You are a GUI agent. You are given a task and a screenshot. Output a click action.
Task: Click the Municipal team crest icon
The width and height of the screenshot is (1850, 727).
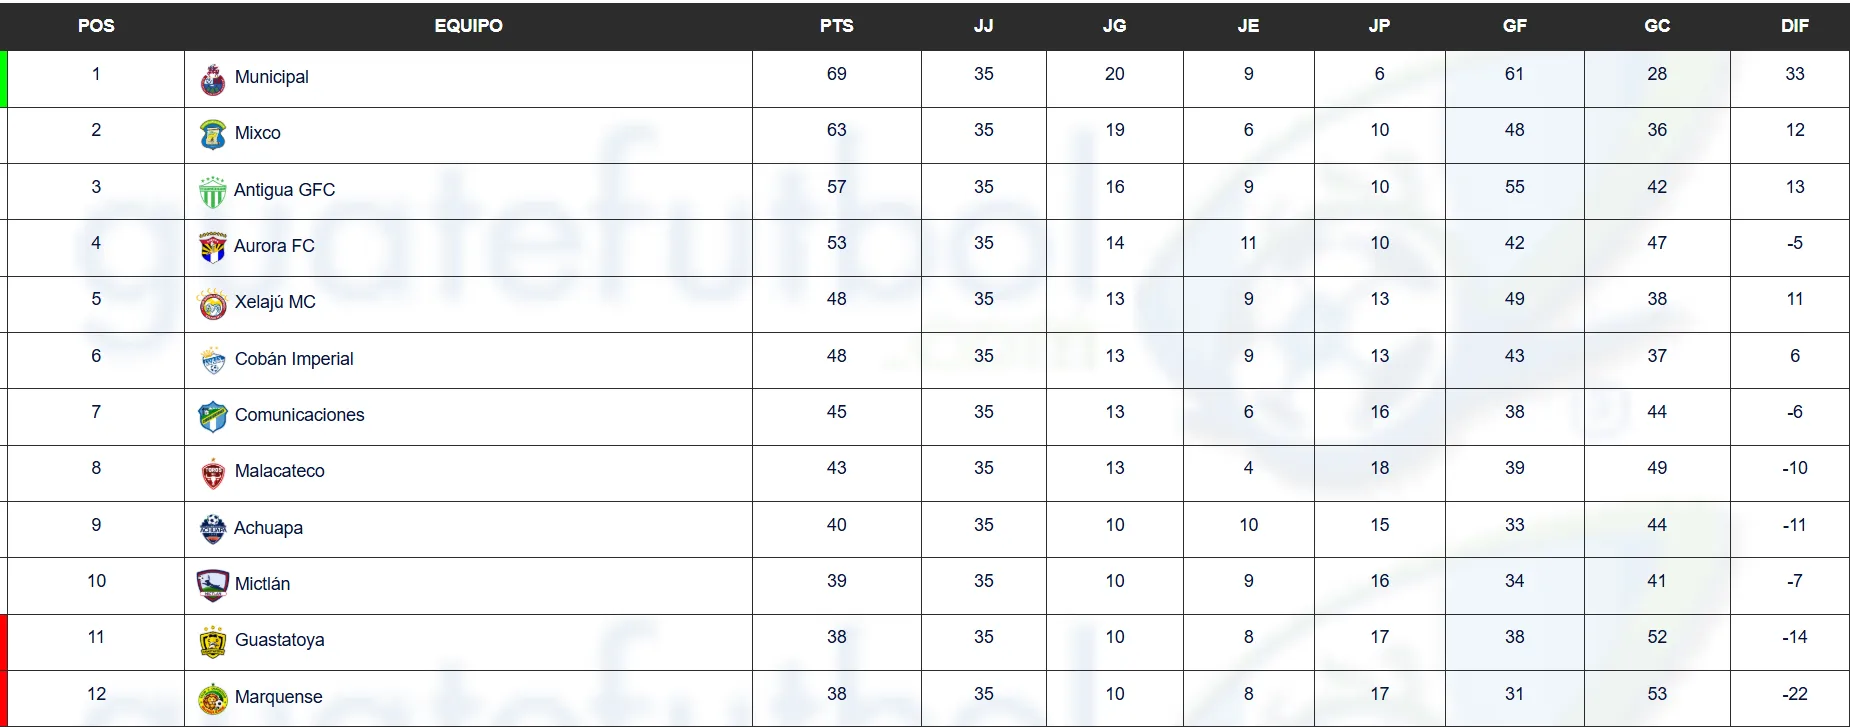212,80
